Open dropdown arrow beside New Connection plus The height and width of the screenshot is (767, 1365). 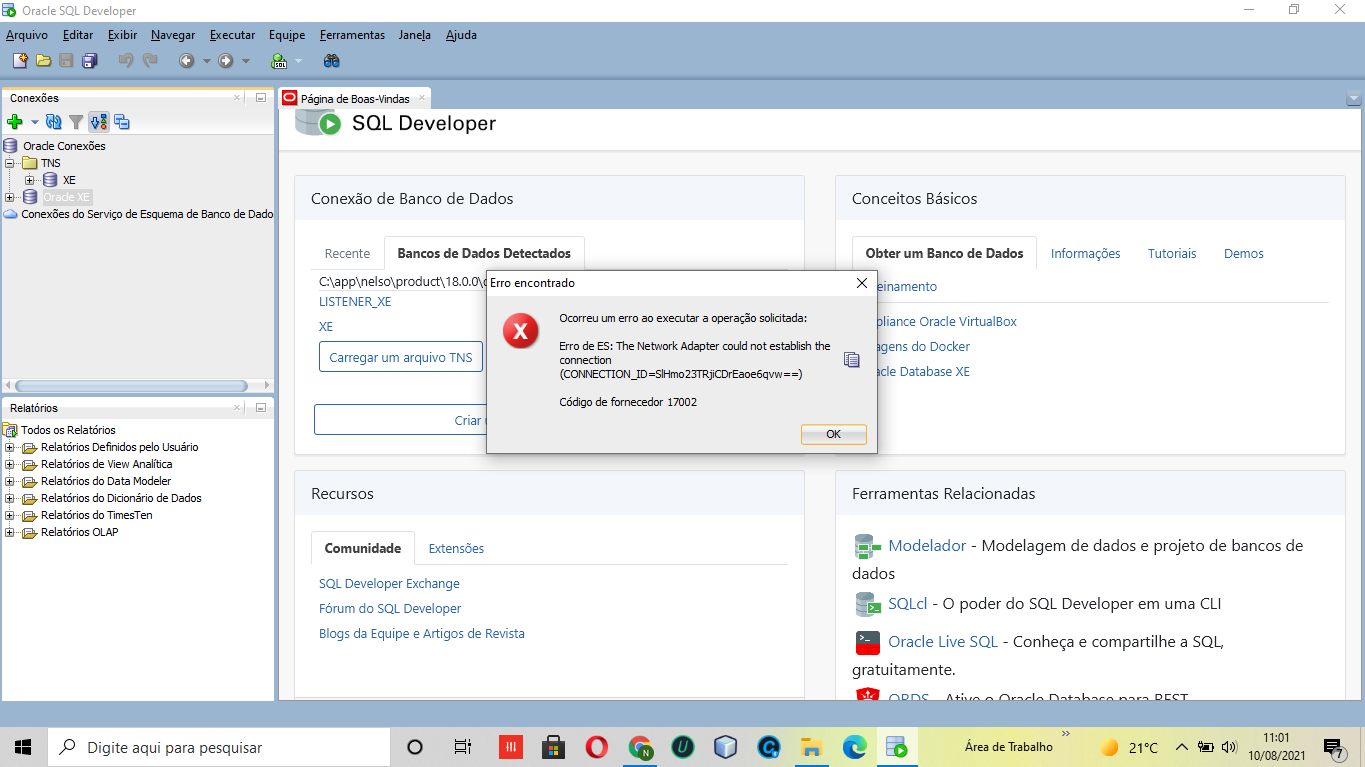pyautogui.click(x=34, y=122)
